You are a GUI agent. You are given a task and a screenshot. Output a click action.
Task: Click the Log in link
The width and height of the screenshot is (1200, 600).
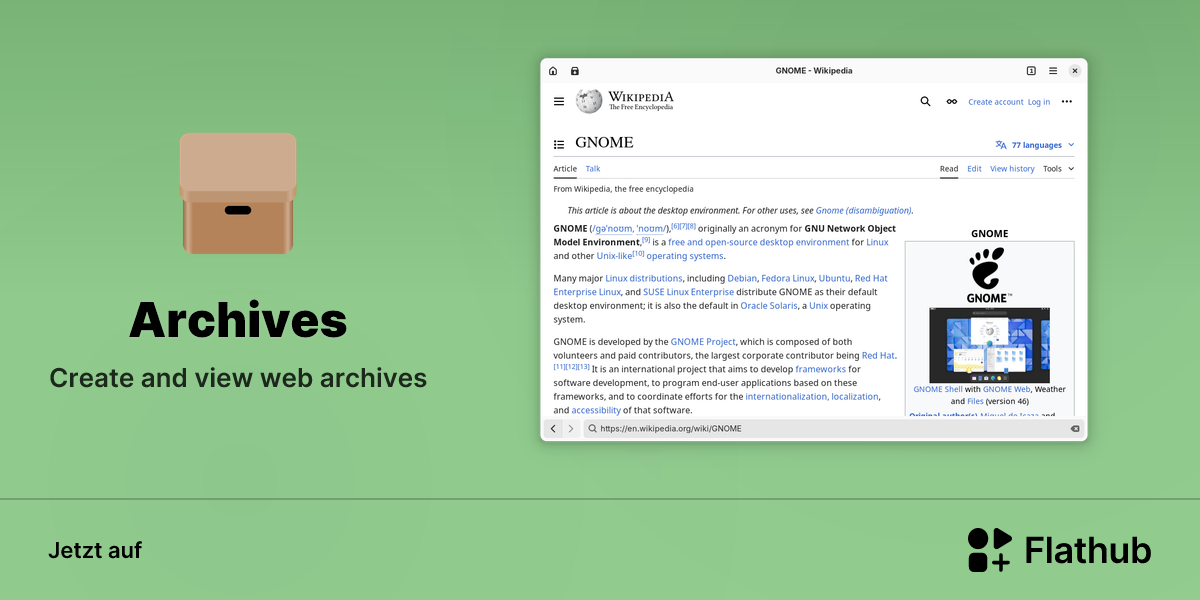click(x=1039, y=102)
